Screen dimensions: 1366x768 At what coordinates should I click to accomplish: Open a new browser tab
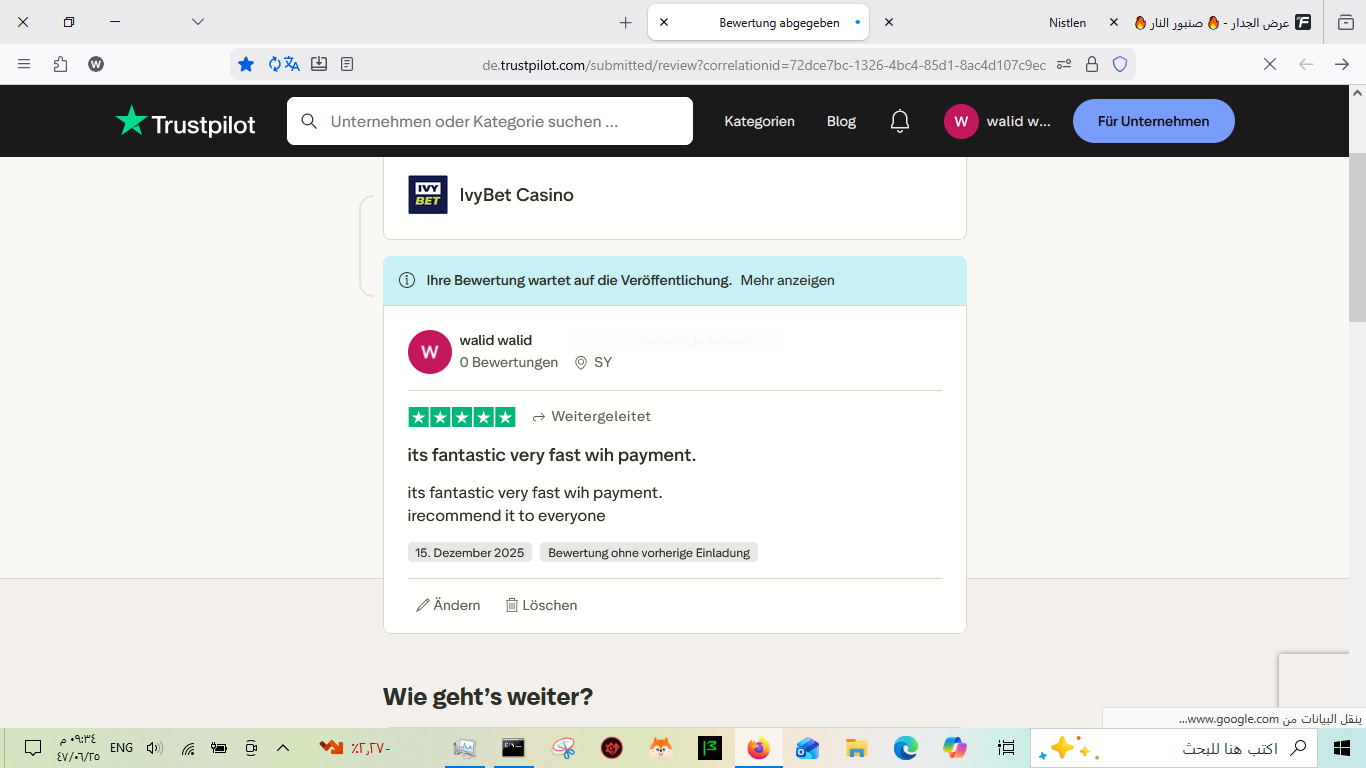coord(626,22)
